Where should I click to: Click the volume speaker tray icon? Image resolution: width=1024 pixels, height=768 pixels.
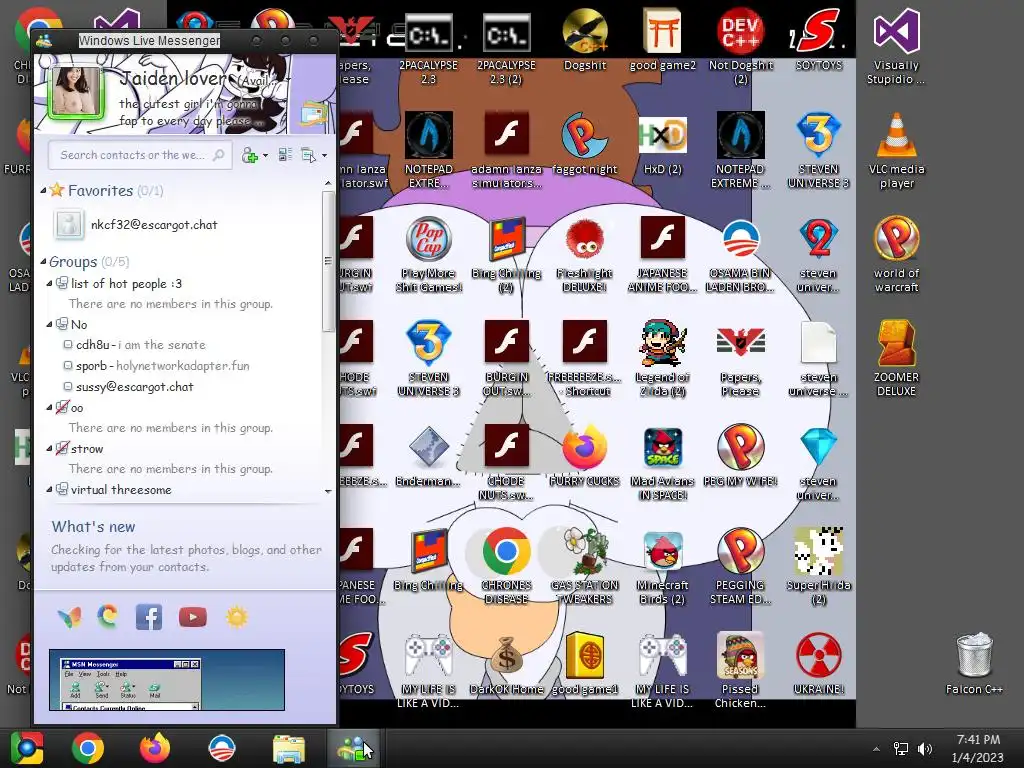click(x=925, y=749)
